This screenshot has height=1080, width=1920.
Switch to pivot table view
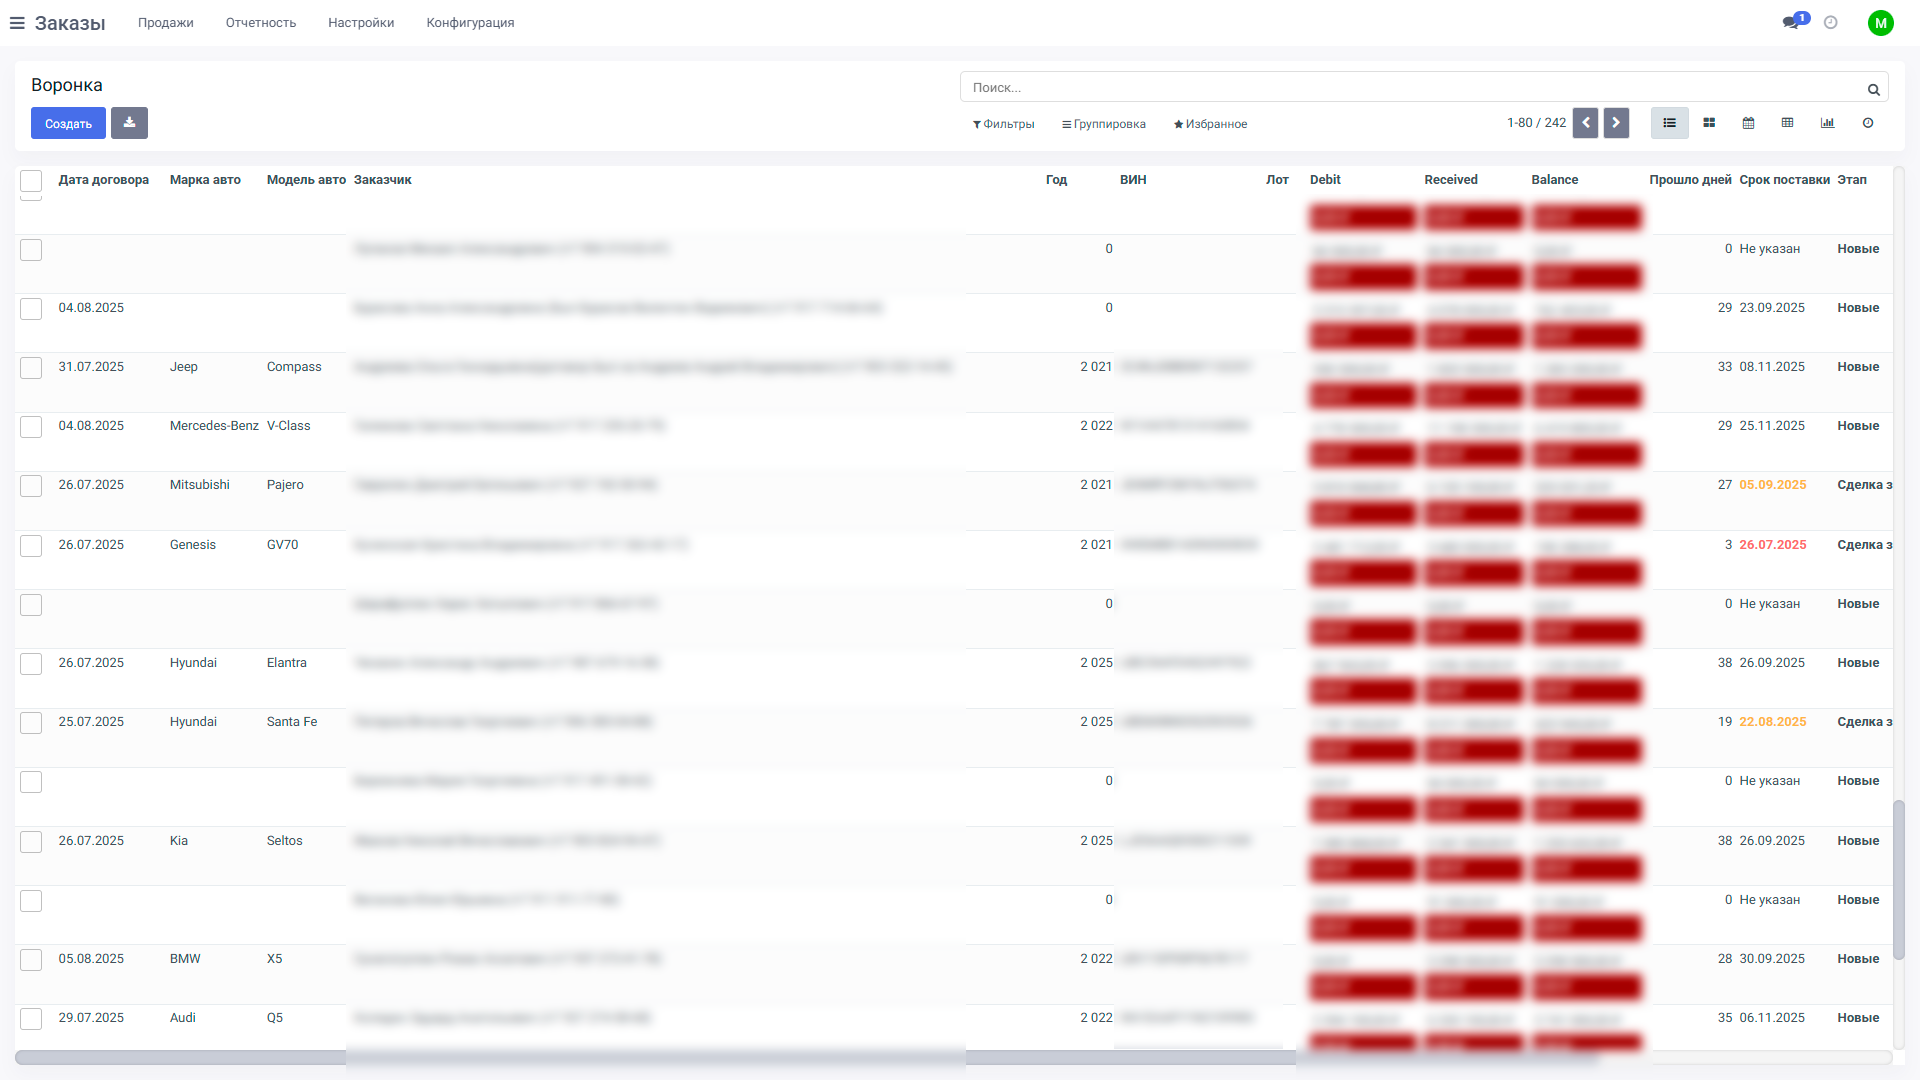click(1787, 123)
